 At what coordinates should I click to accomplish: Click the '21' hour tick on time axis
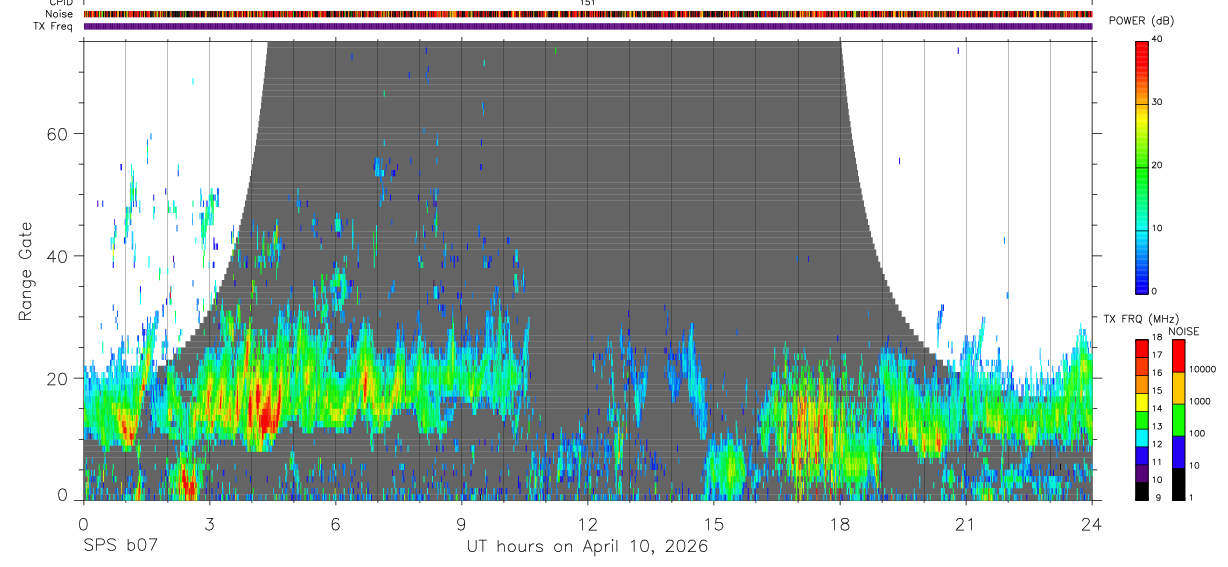click(966, 523)
